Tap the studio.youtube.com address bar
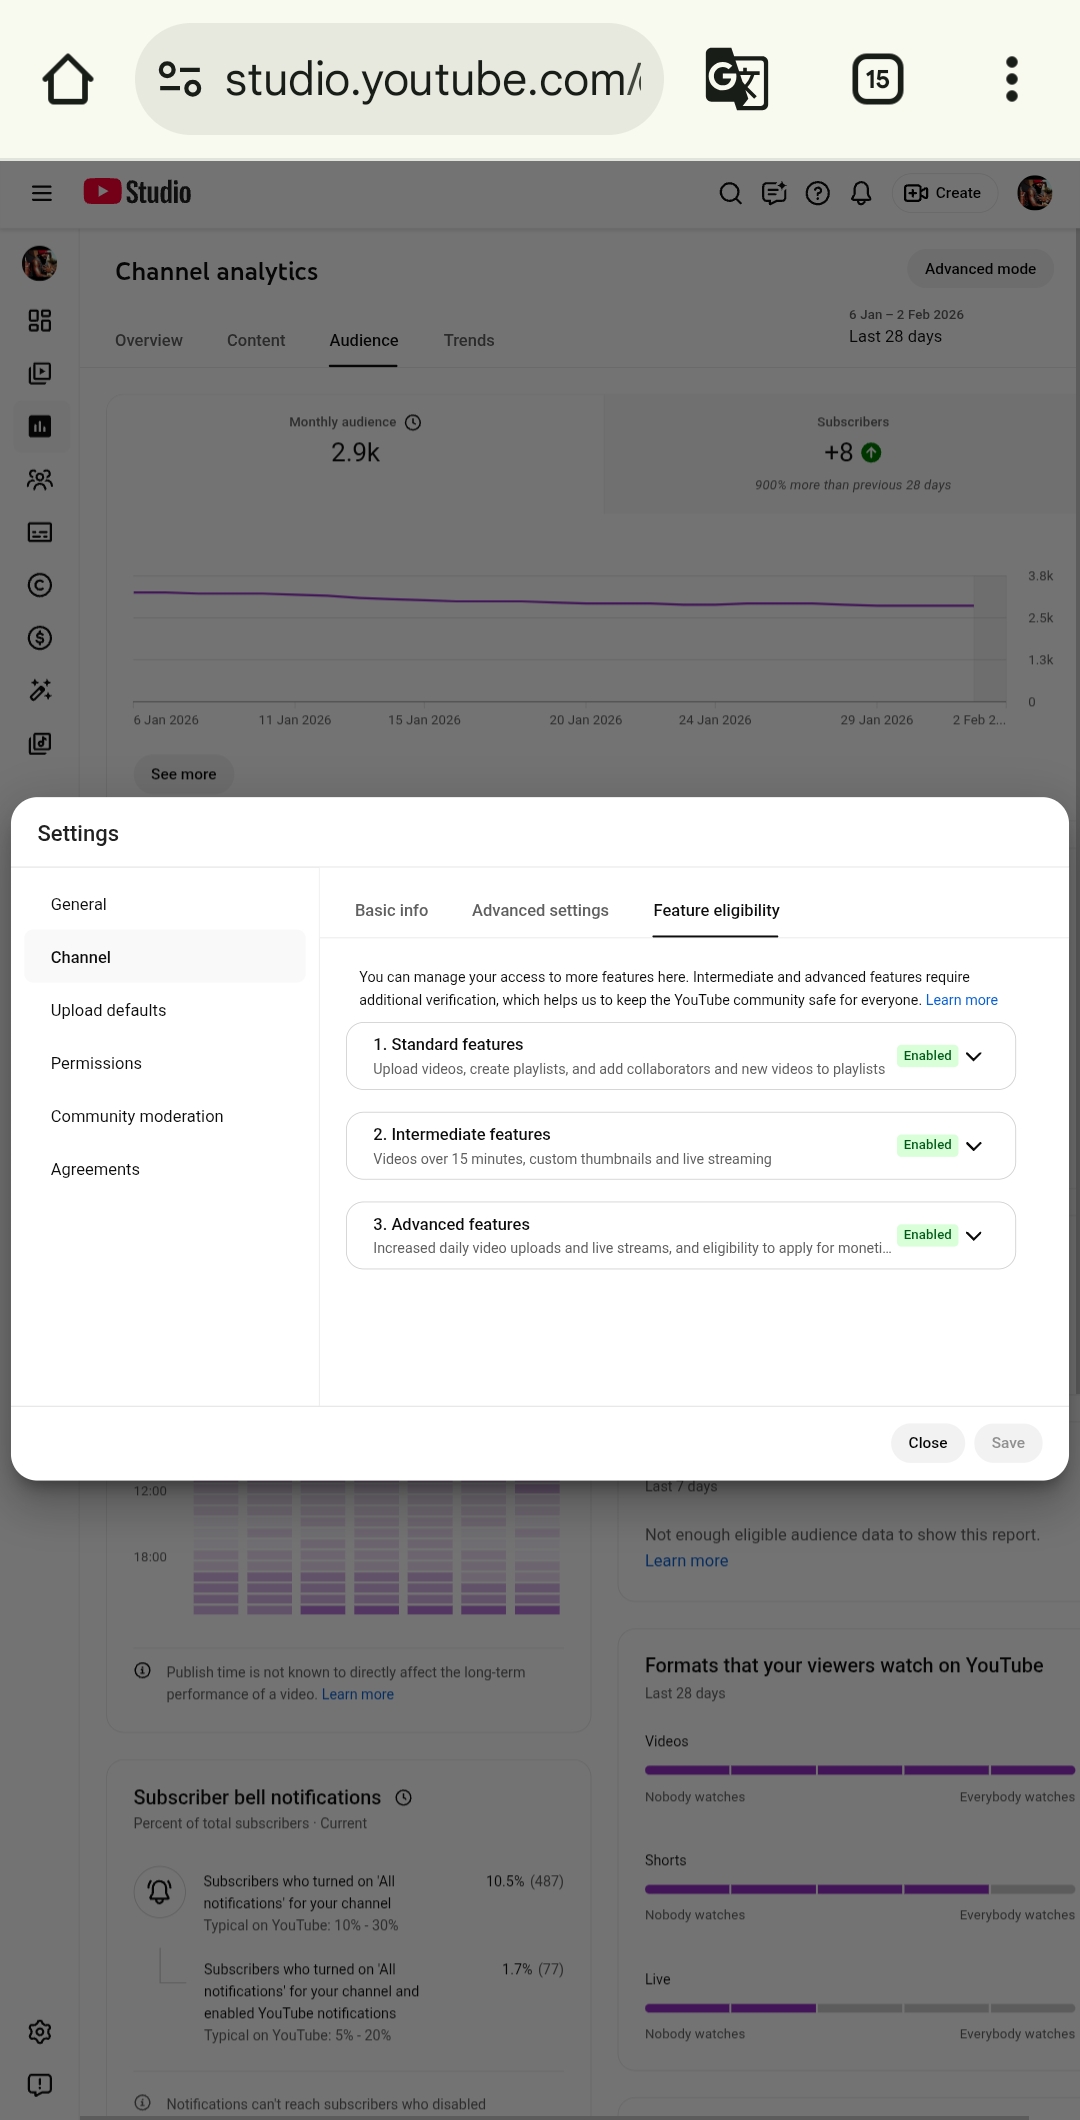 pyautogui.click(x=400, y=79)
